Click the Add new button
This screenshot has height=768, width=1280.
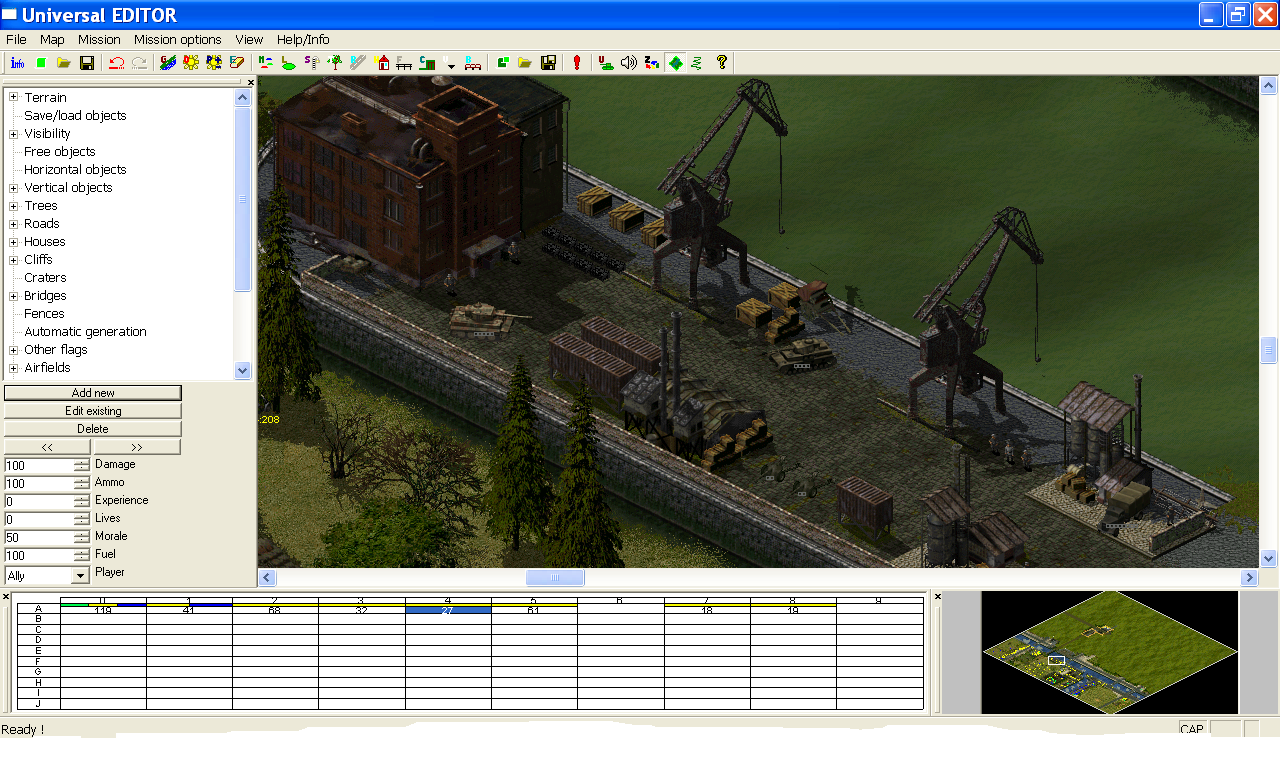[93, 393]
